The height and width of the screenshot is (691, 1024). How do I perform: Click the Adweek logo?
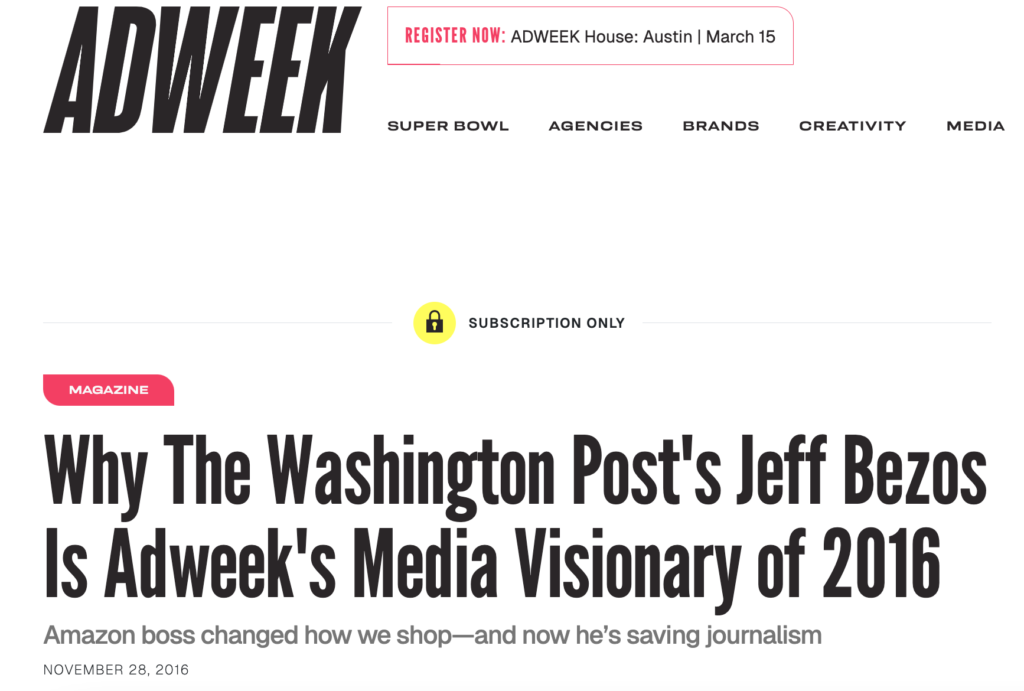[201, 71]
